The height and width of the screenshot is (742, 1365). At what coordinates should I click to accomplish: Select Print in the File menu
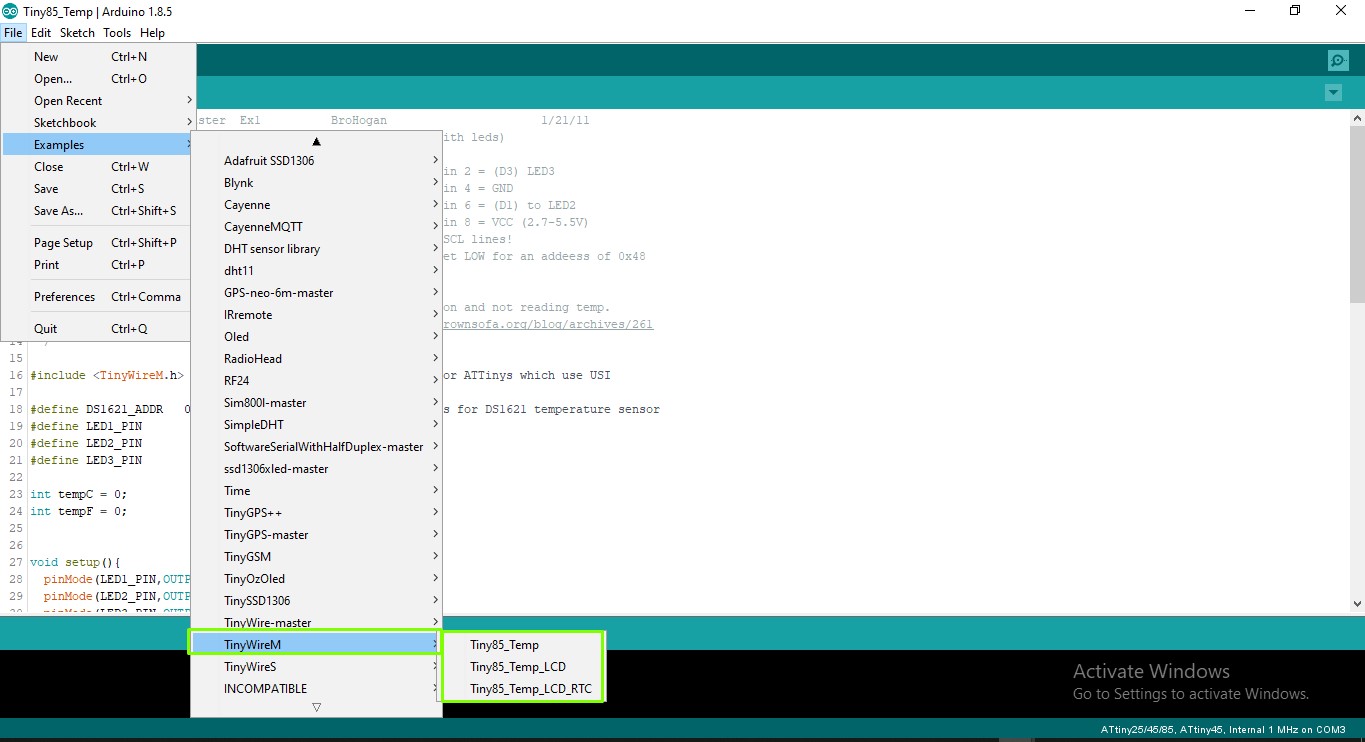tap(98, 265)
